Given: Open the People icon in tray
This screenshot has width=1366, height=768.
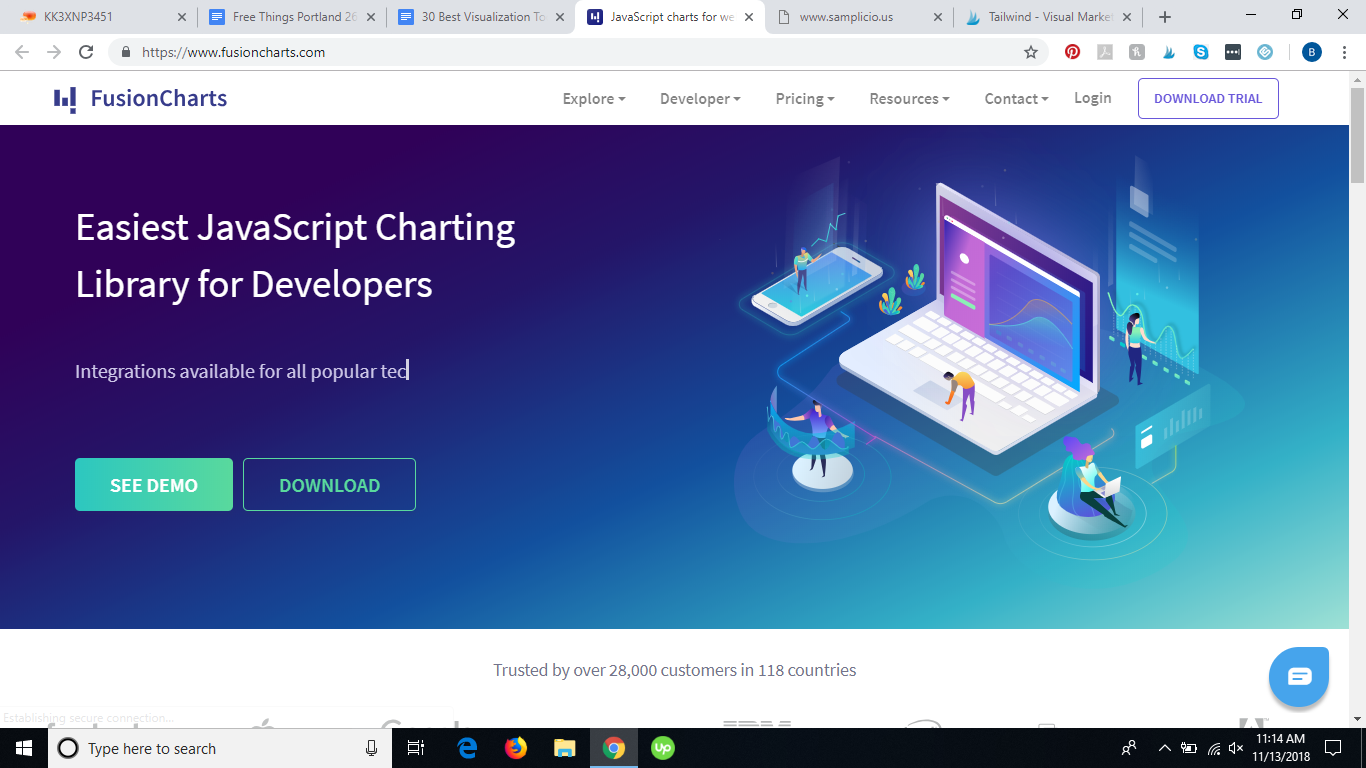Looking at the screenshot, I should coord(1129,748).
